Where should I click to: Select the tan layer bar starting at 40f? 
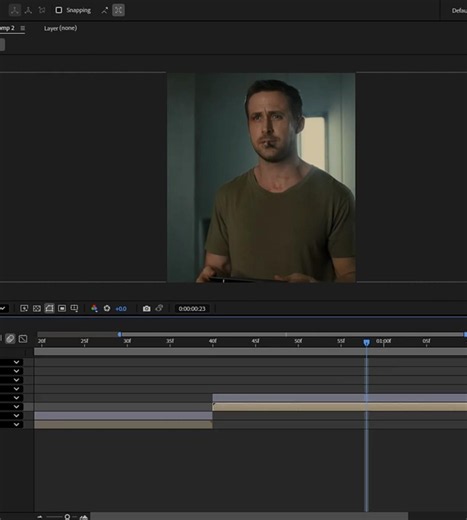(340, 407)
